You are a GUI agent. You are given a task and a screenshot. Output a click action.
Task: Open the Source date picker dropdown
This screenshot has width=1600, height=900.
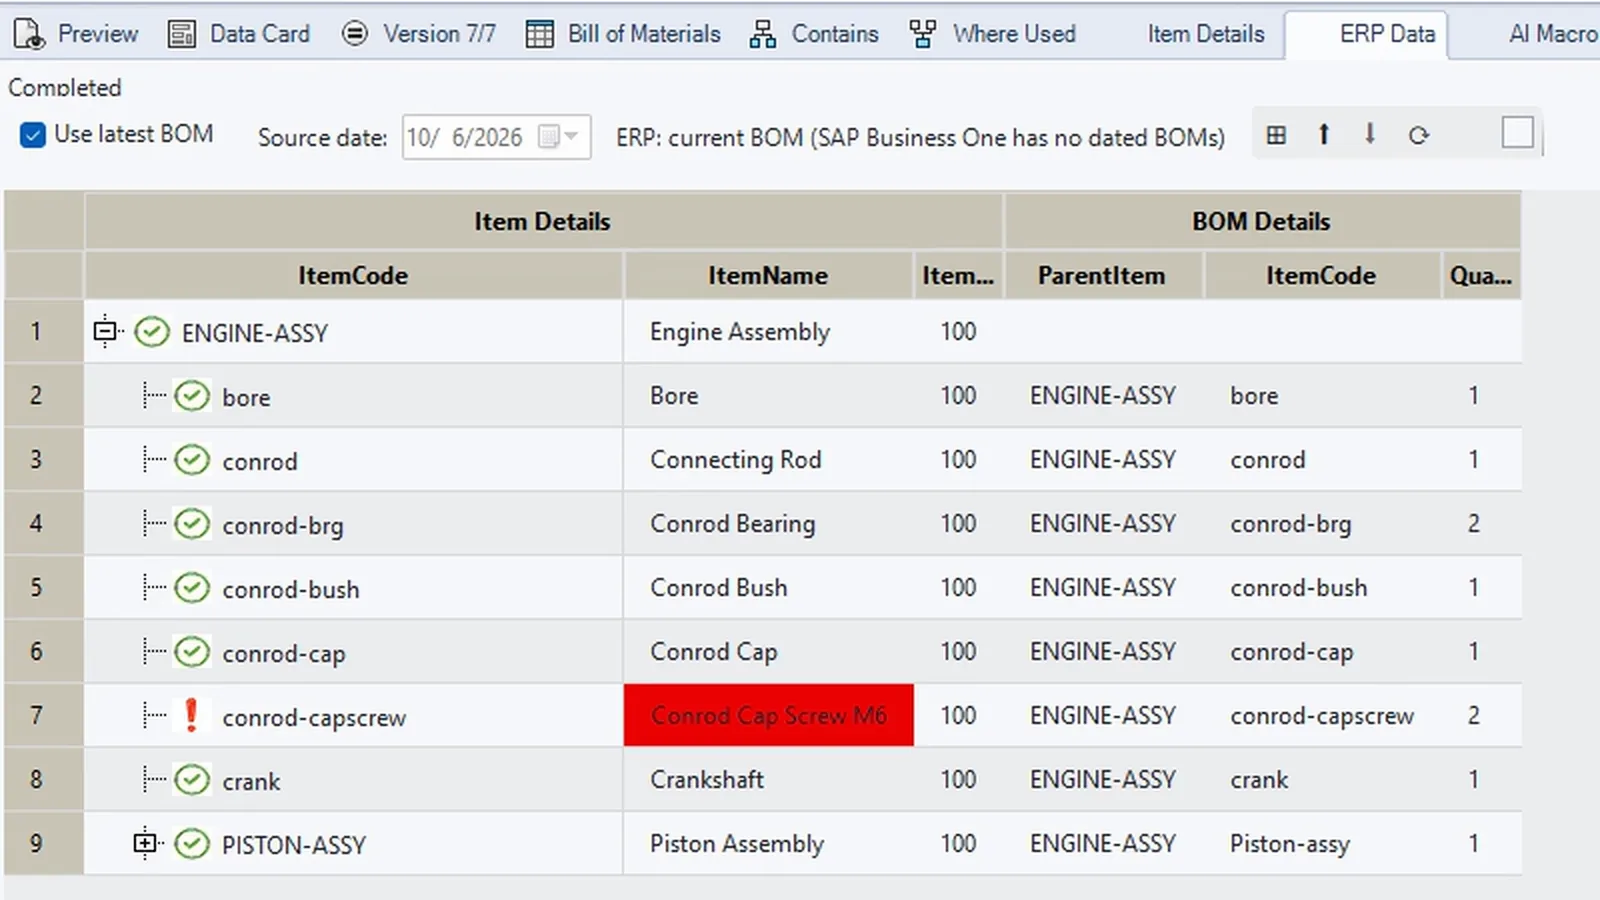571,137
